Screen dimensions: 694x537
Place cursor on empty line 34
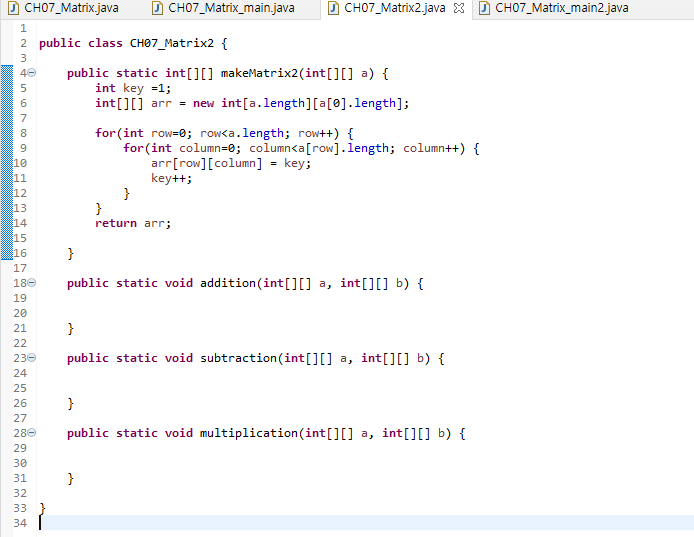(x=366, y=523)
